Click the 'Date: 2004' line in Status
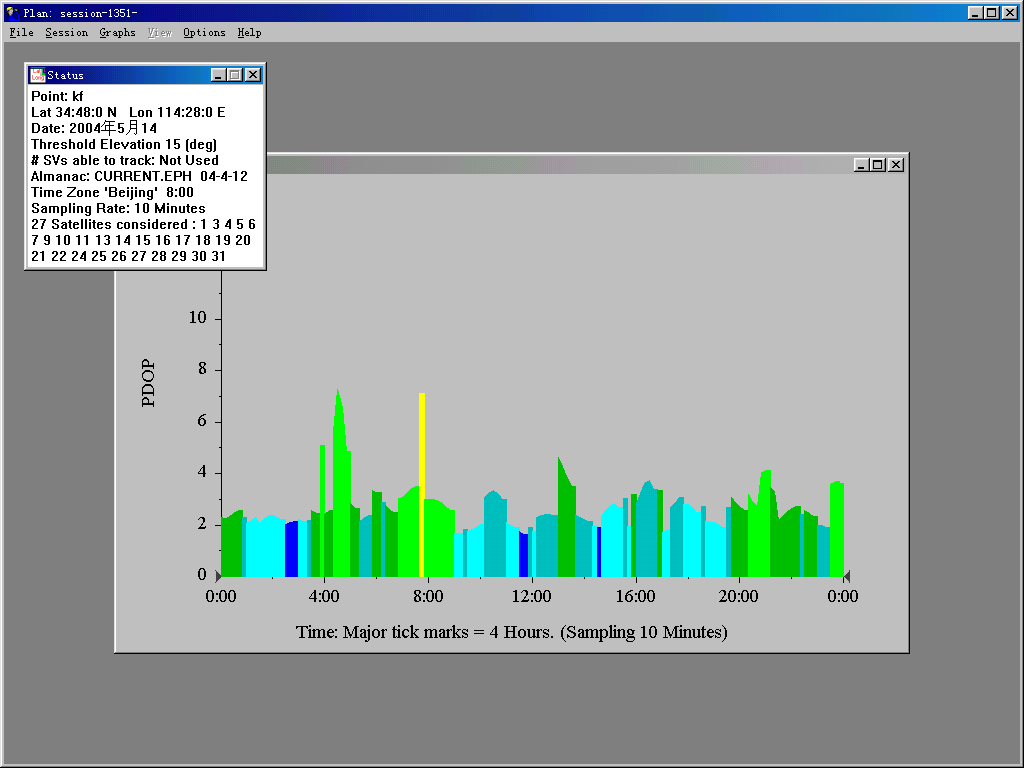The height and width of the screenshot is (768, 1024). click(94, 128)
